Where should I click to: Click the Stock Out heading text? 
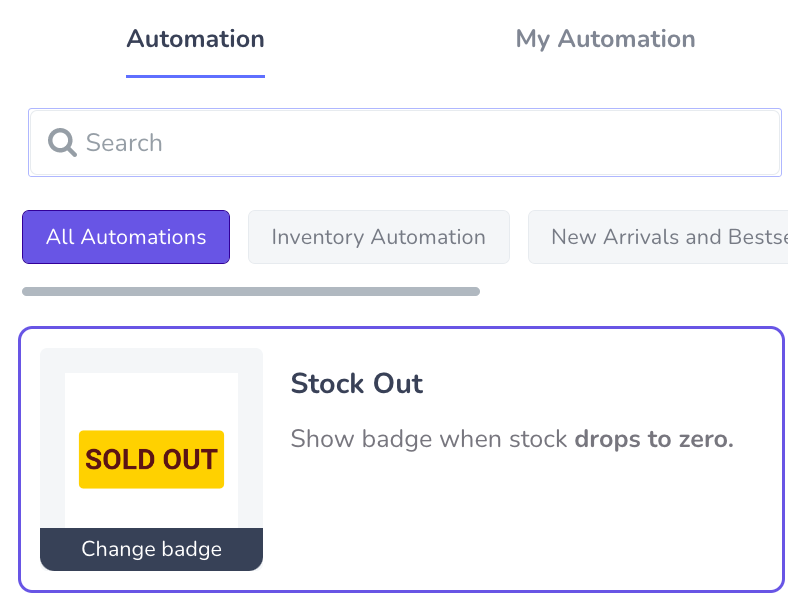point(357,383)
